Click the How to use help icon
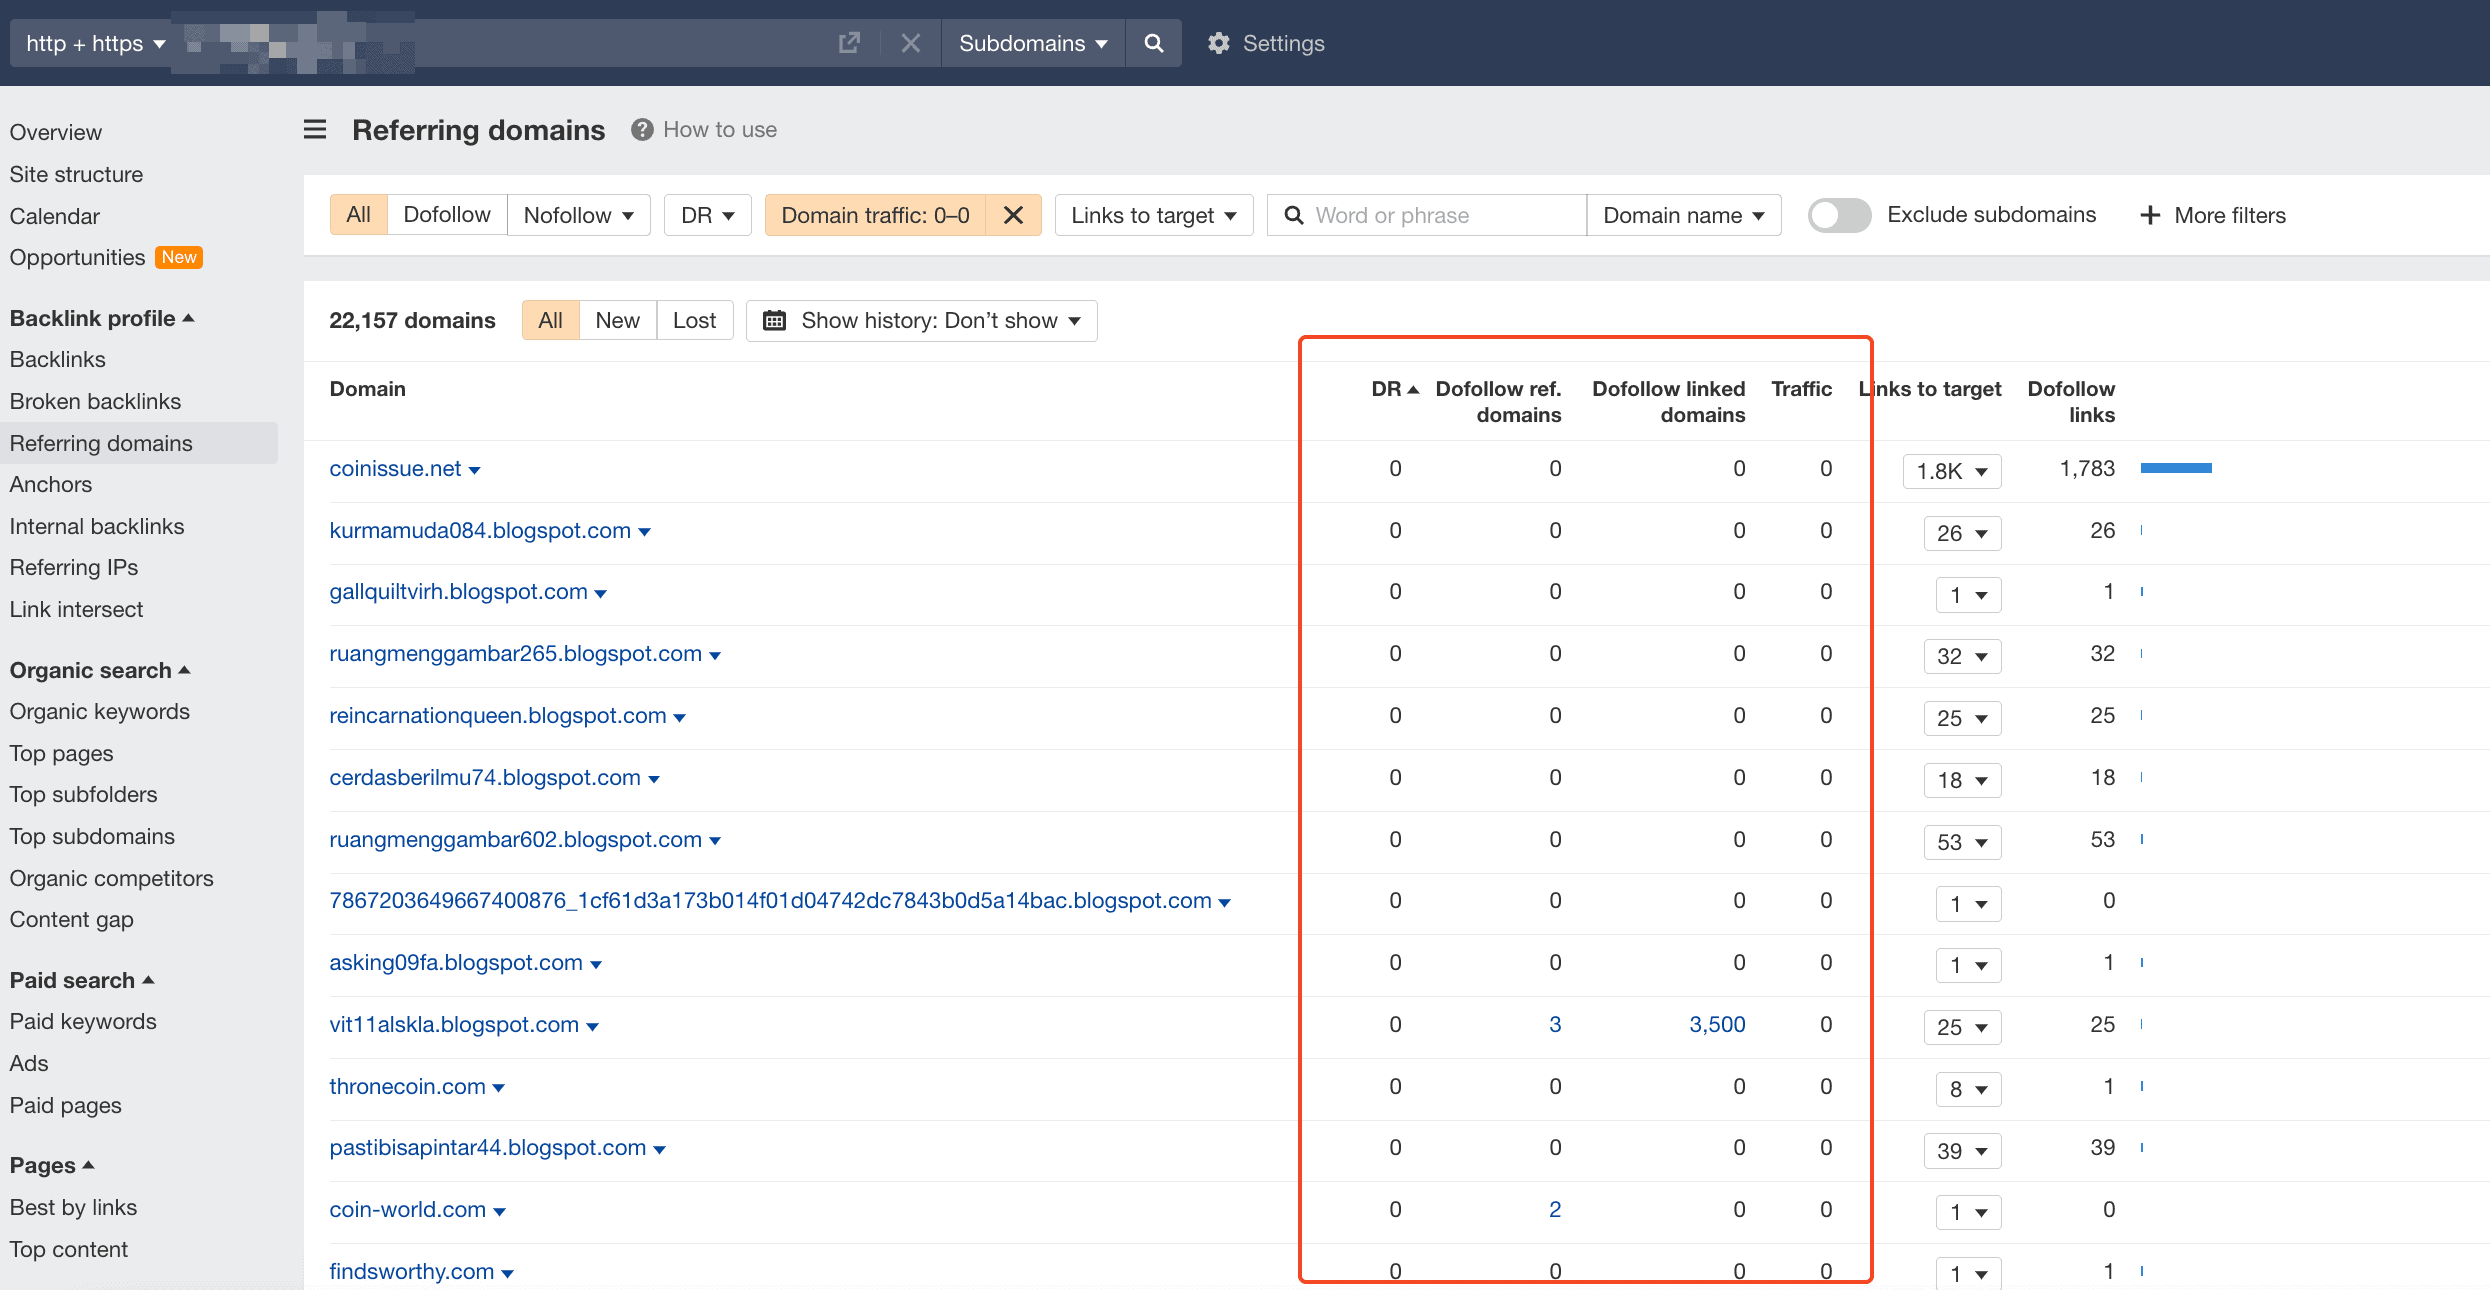This screenshot has height=1290, width=2490. tap(642, 130)
